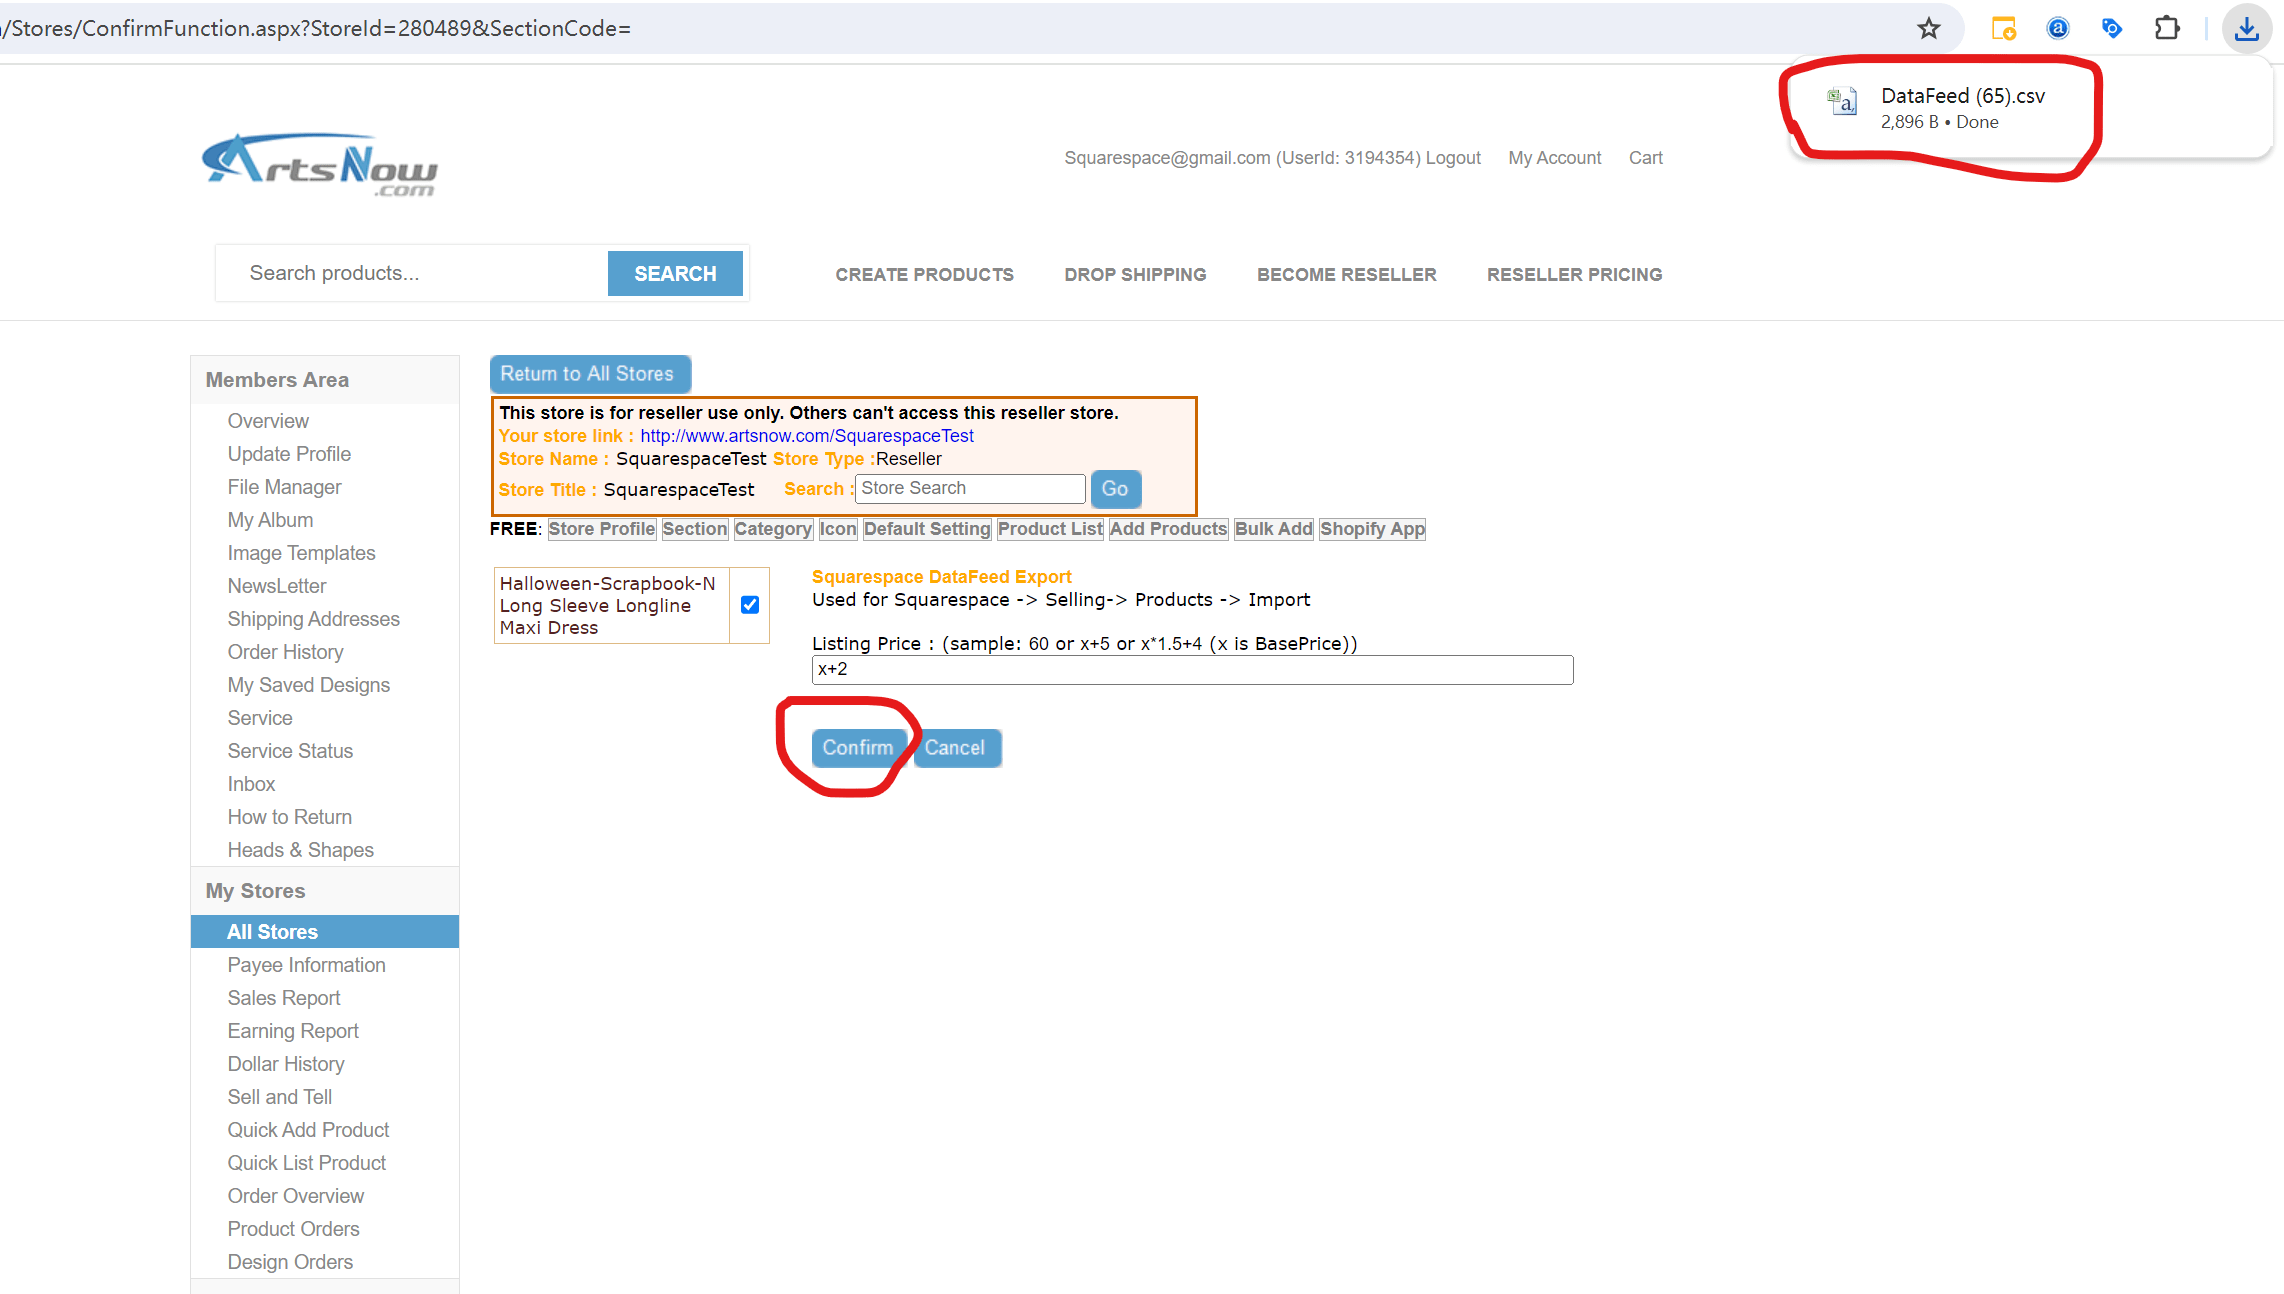Open Payee Information in sidebar

[x=306, y=965]
